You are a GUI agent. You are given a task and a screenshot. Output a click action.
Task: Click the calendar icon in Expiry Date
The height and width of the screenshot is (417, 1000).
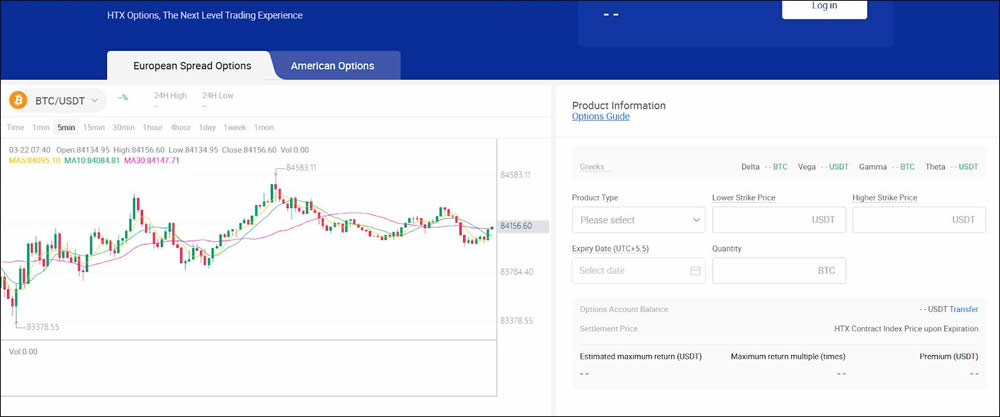[x=695, y=271]
